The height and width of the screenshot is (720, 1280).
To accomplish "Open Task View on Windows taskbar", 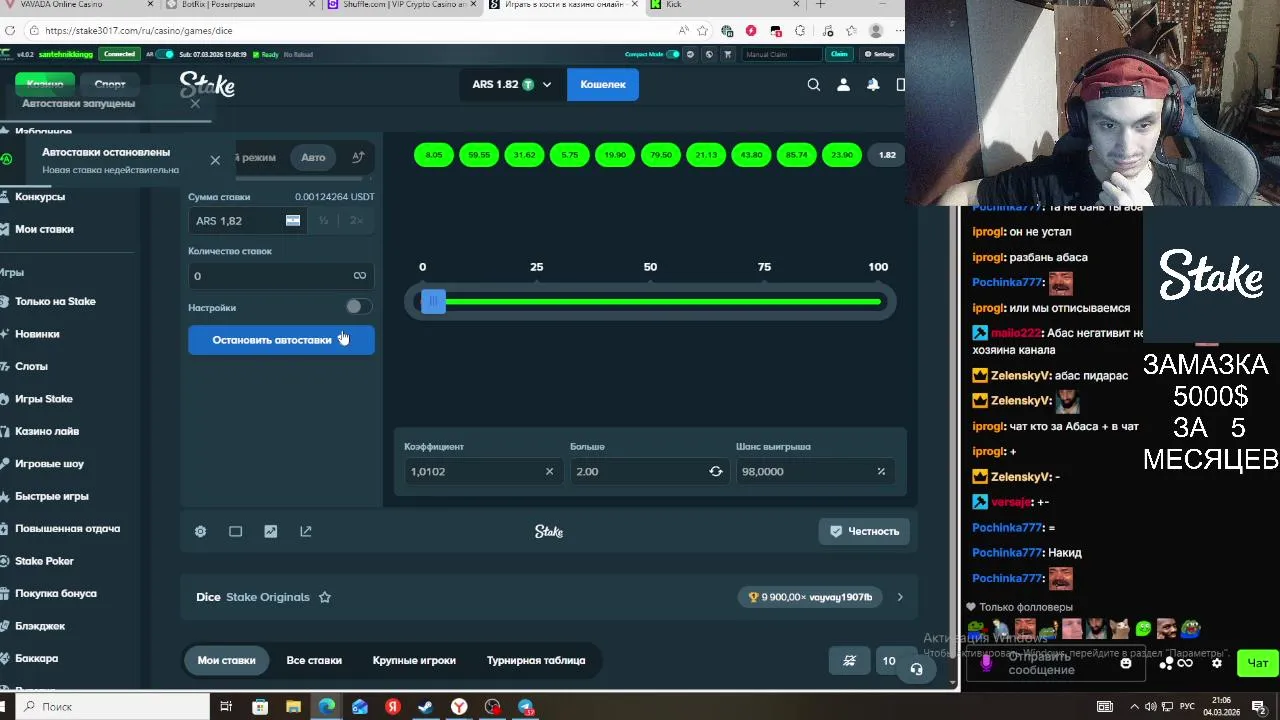I will pyautogui.click(x=226, y=707).
